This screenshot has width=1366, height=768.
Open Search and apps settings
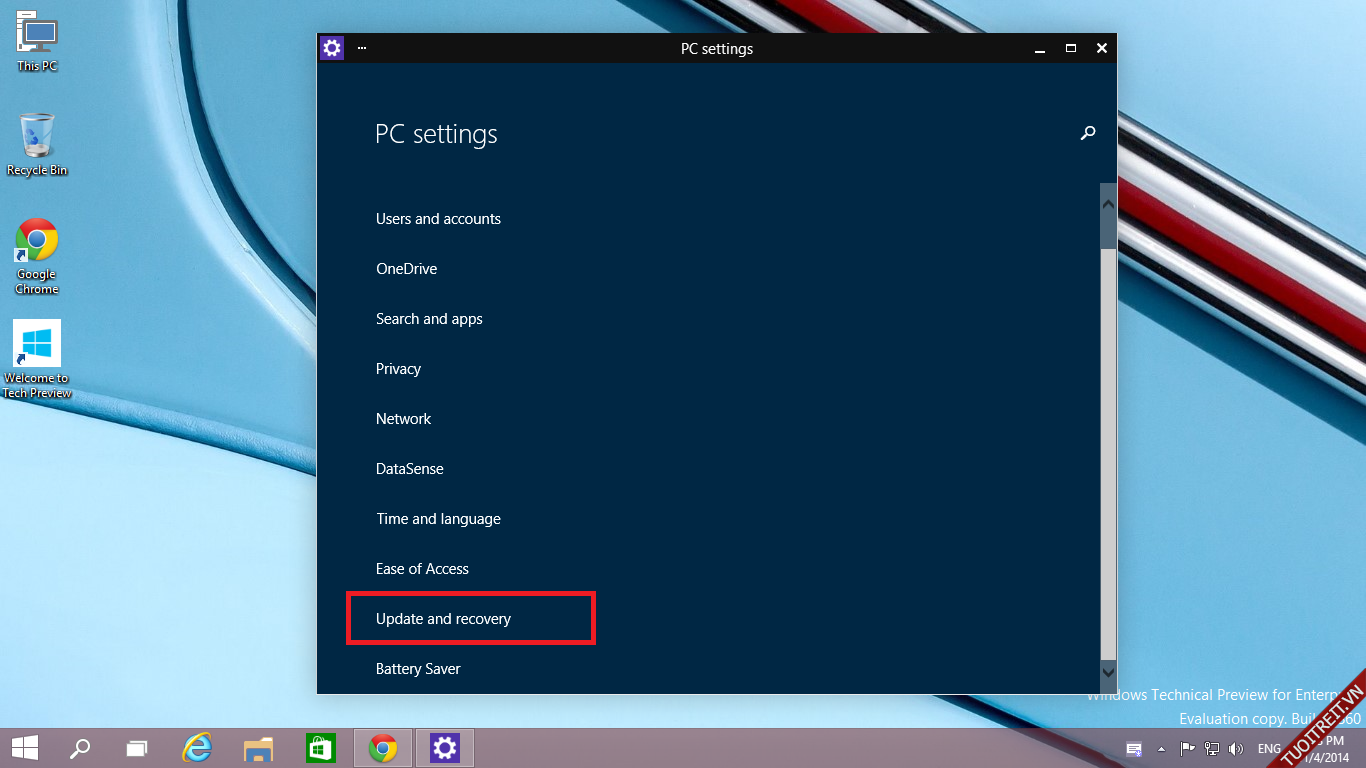point(429,319)
